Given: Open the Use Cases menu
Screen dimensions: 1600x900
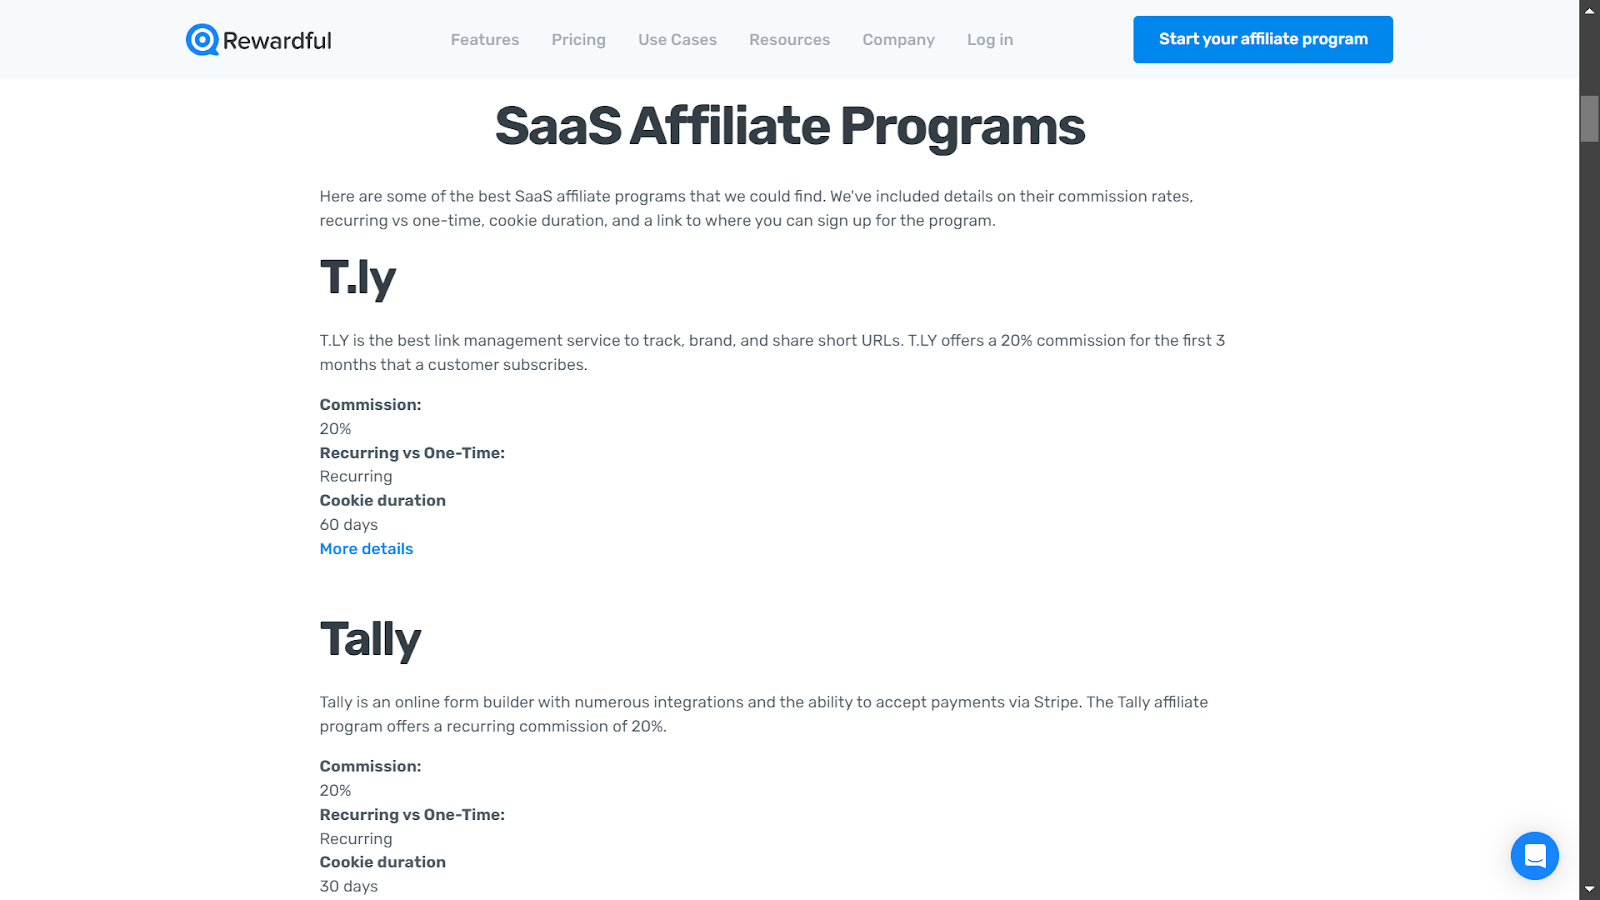Looking at the screenshot, I should coord(677,40).
